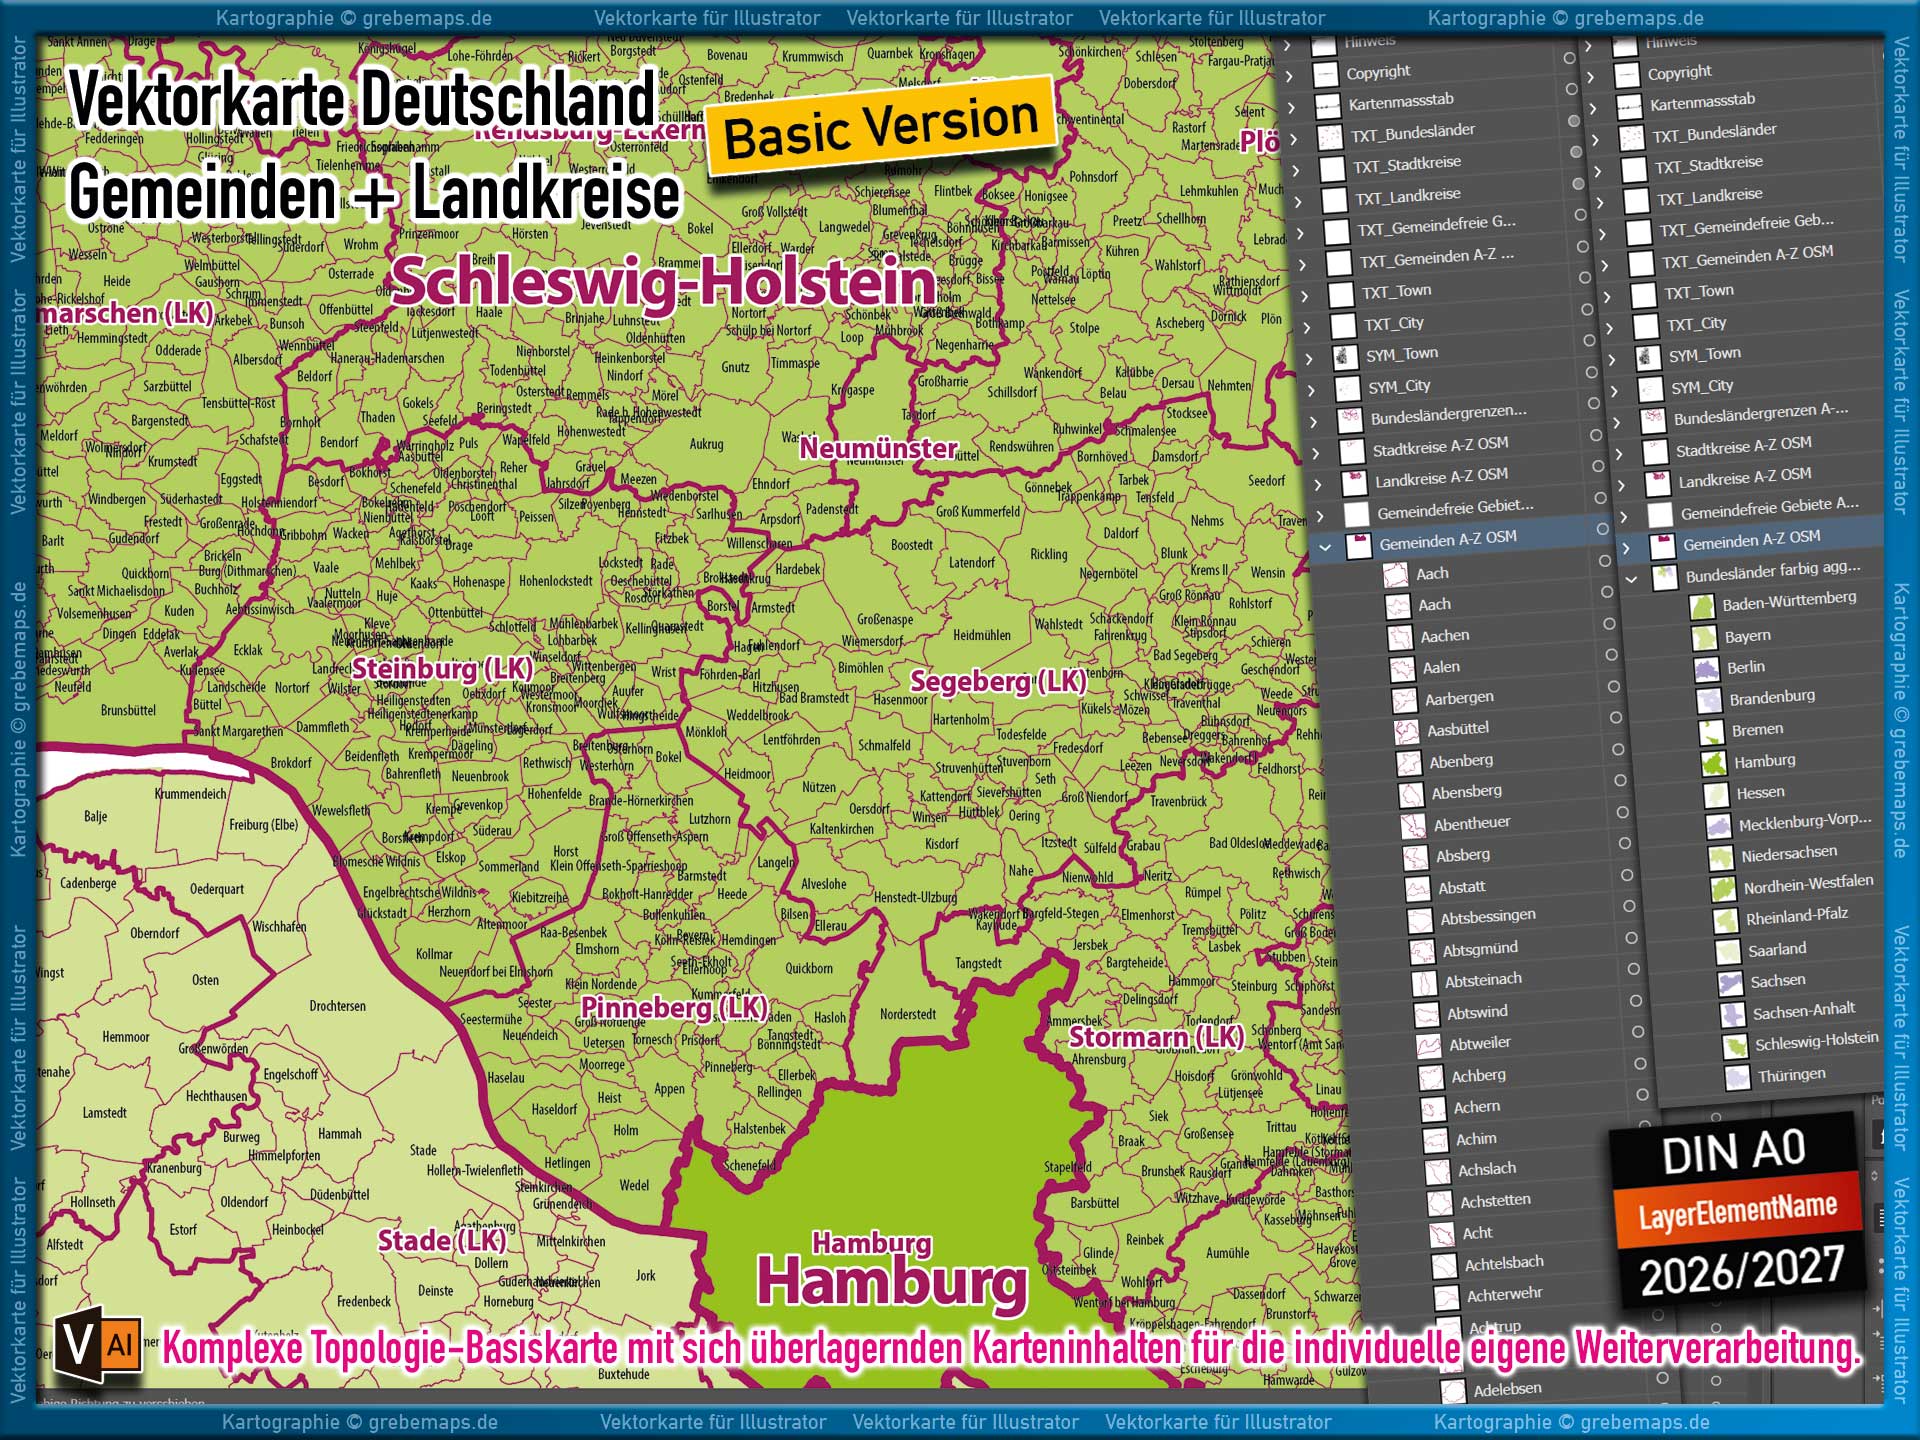Expand the TXT_Gemeinden A-Z ... layer chevron

point(1302,265)
